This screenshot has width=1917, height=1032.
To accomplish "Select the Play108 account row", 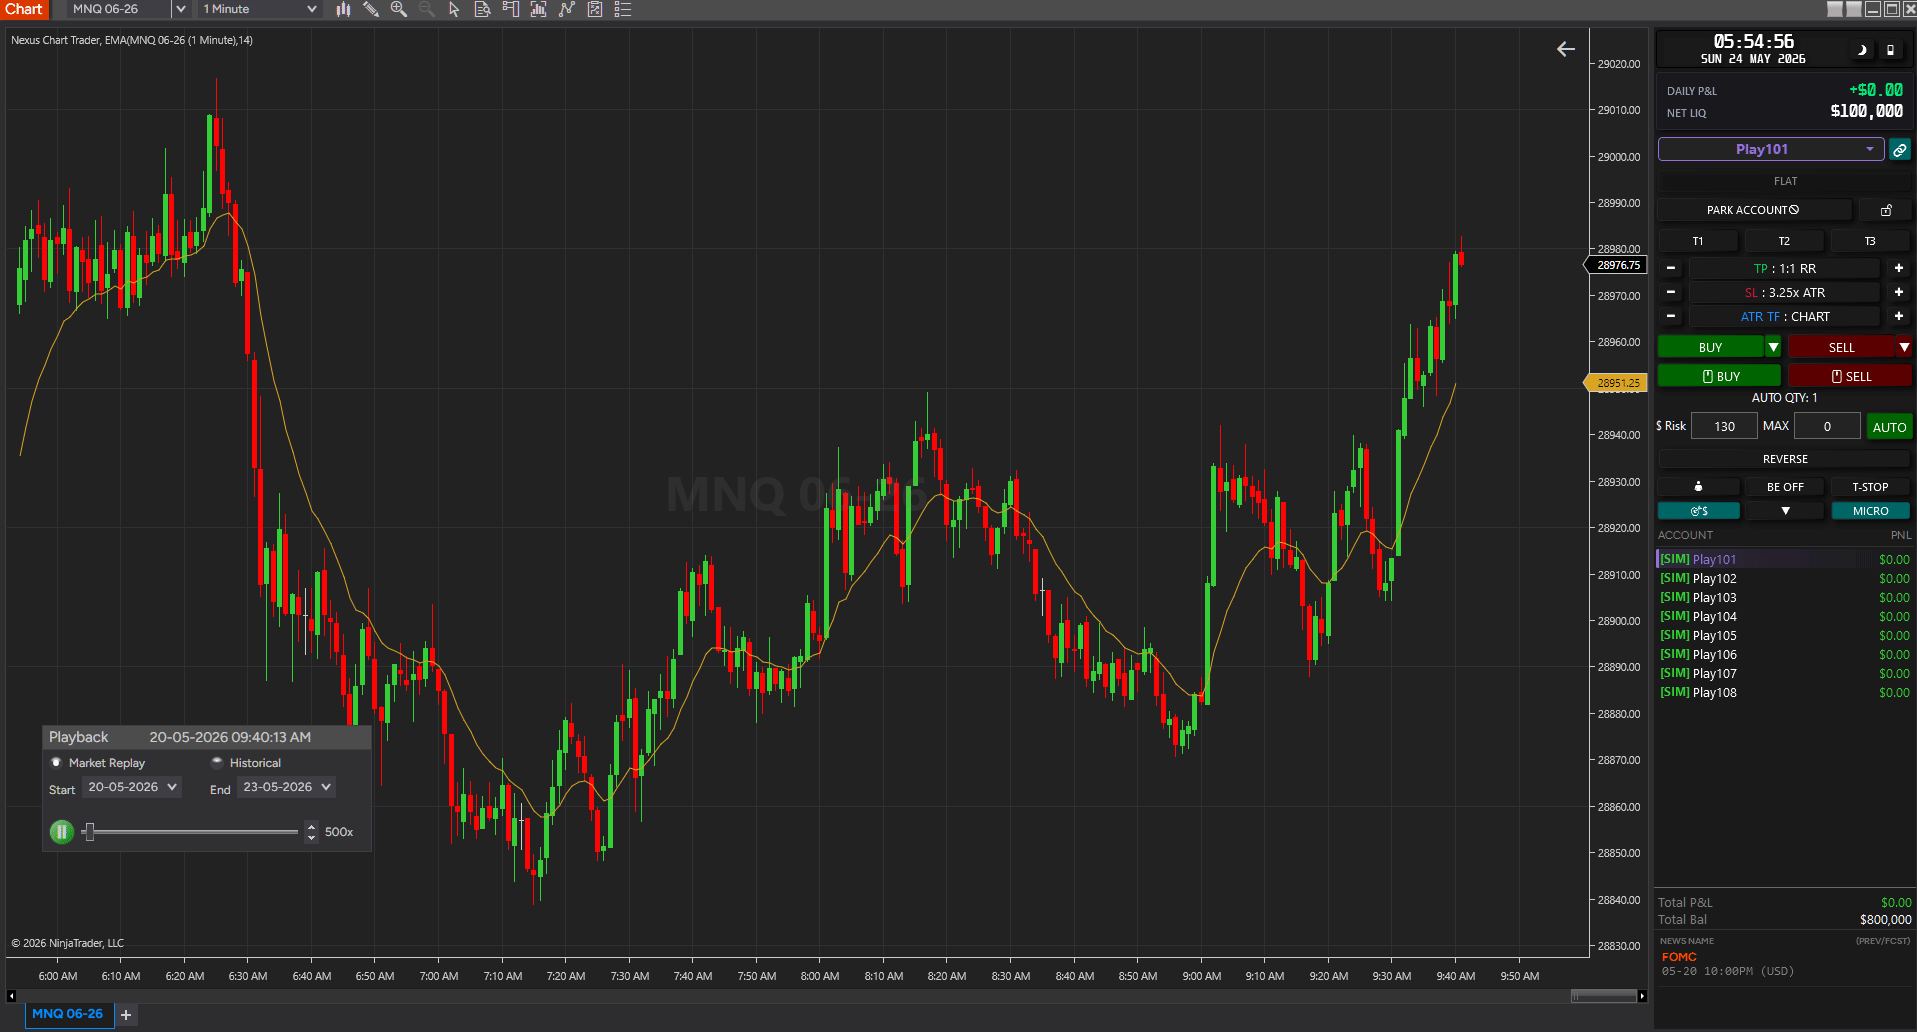I will (1784, 692).
